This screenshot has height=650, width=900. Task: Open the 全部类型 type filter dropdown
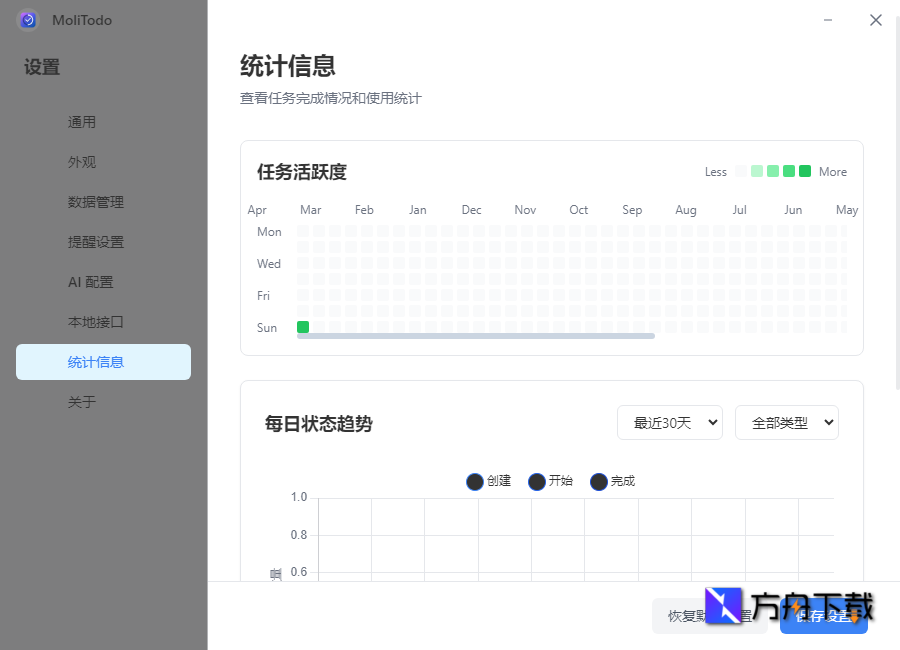point(787,422)
